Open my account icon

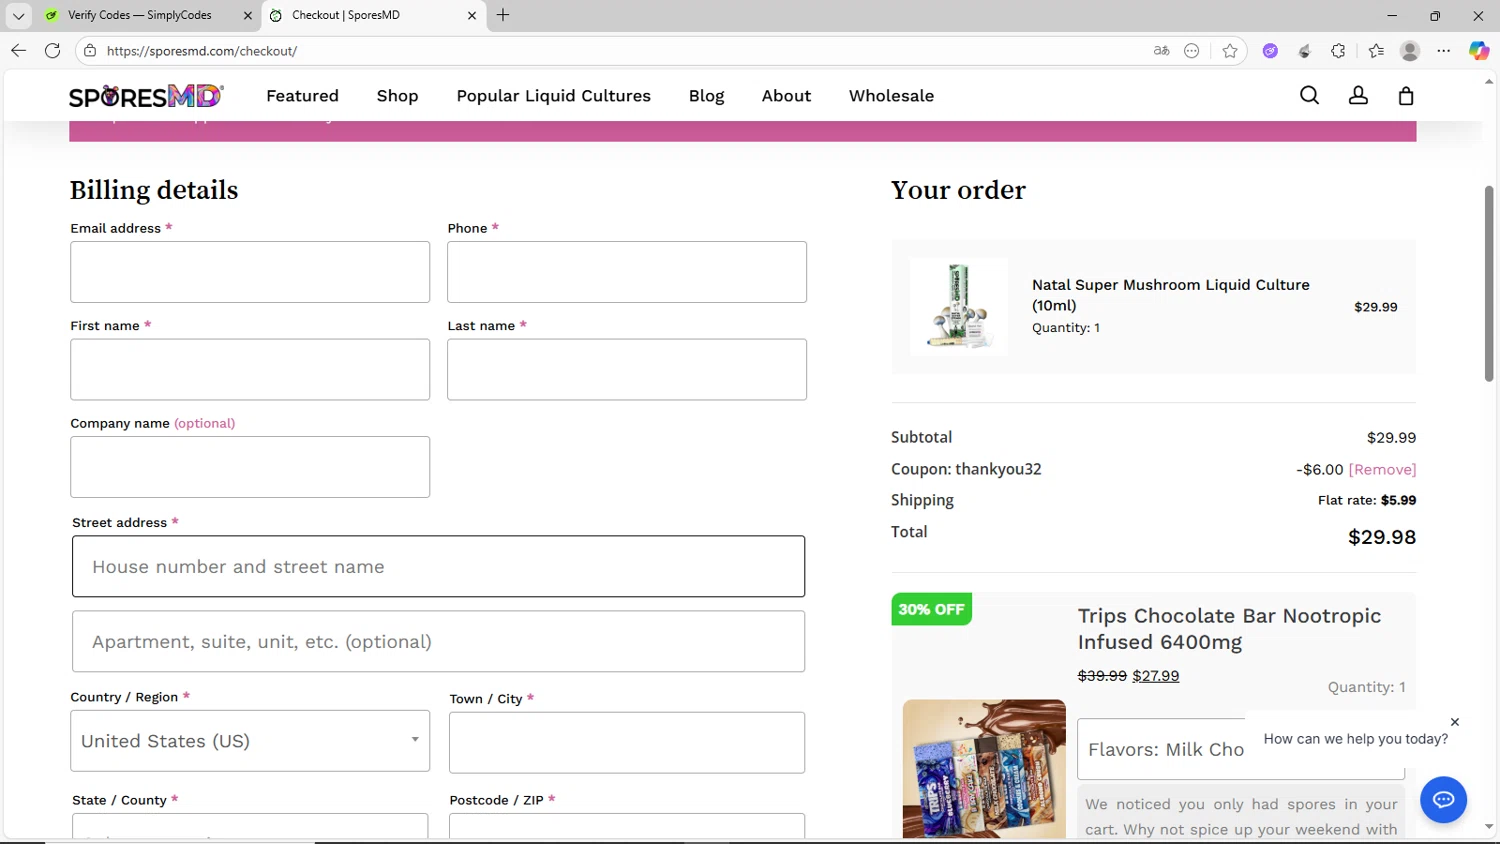click(x=1358, y=96)
